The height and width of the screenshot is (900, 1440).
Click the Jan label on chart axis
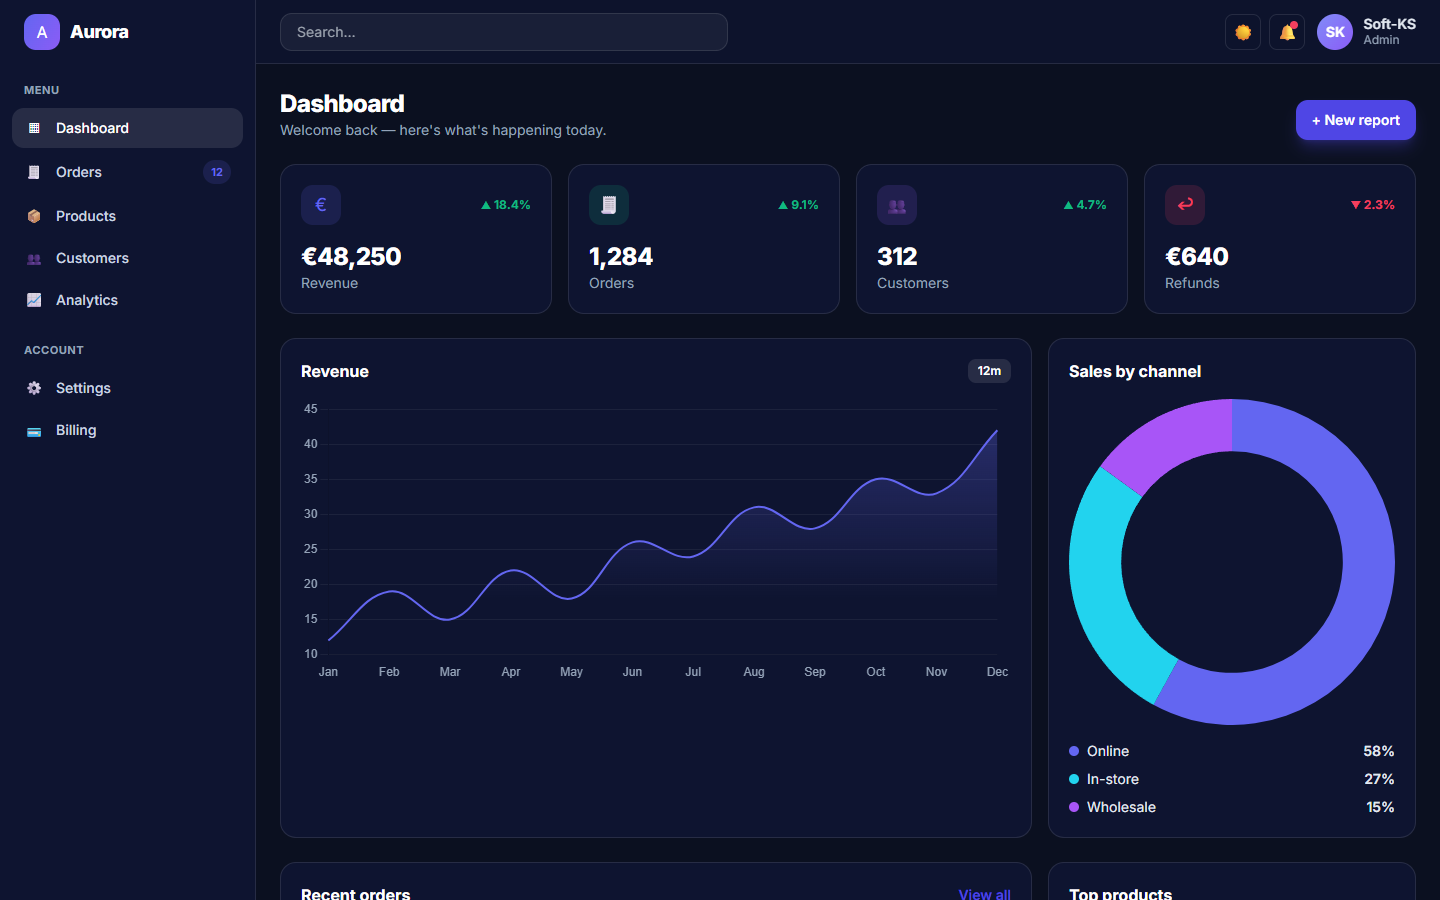tap(328, 672)
